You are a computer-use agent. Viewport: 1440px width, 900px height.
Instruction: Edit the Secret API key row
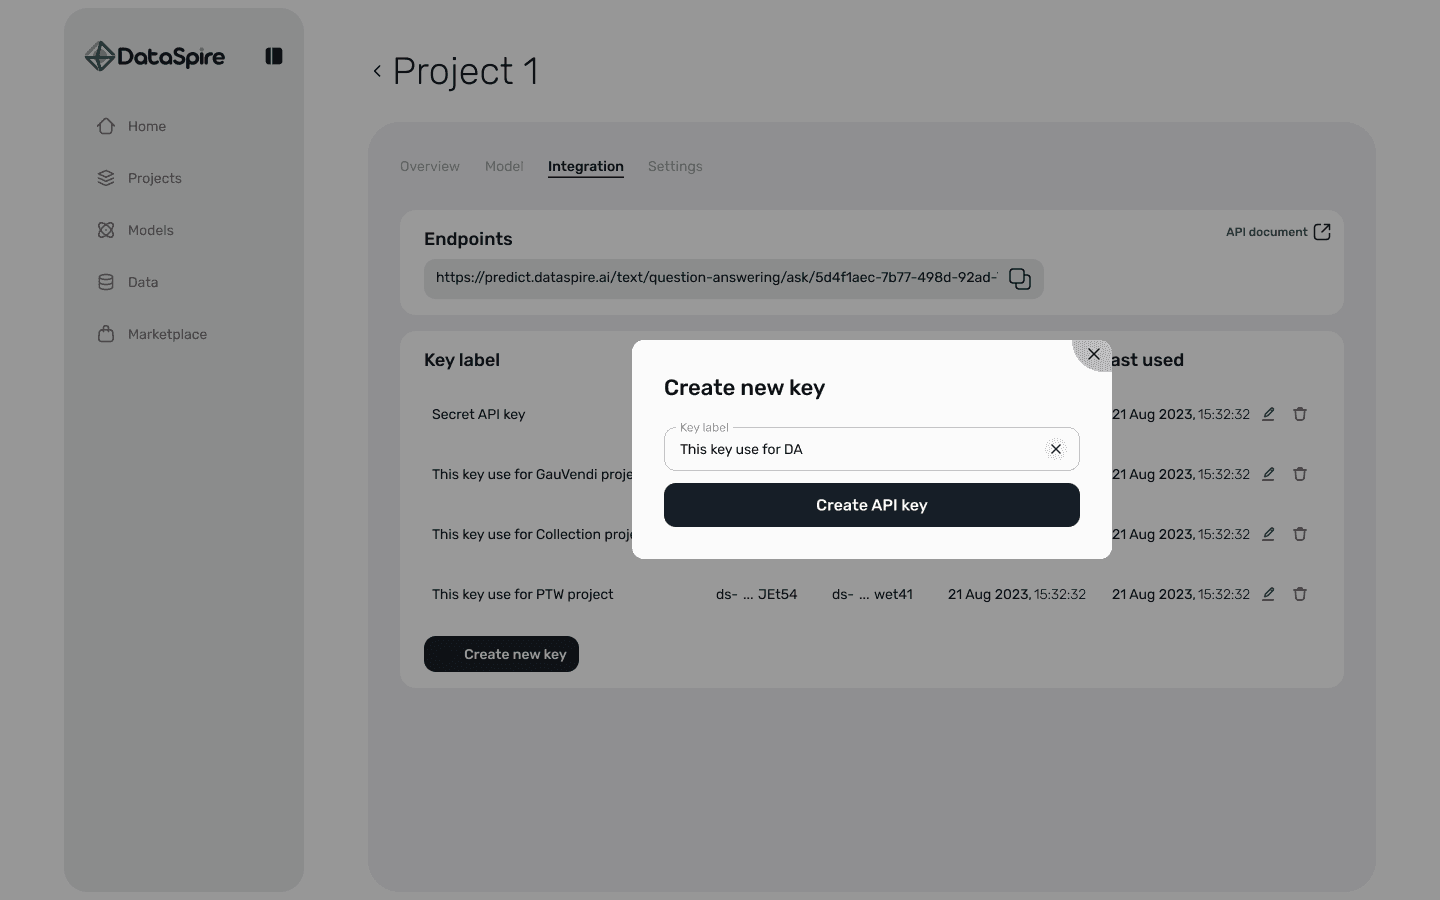1268,414
